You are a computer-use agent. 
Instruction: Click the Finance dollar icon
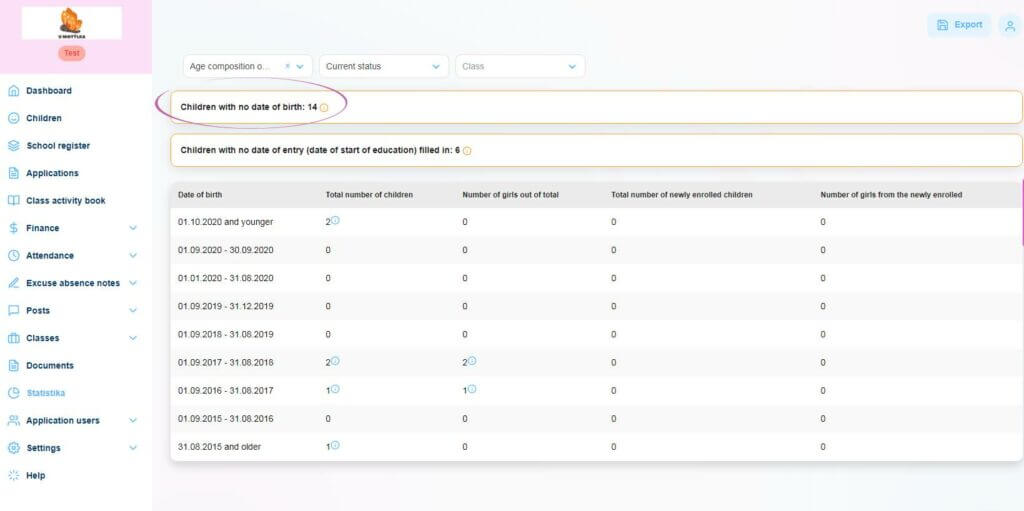pyautogui.click(x=13, y=228)
